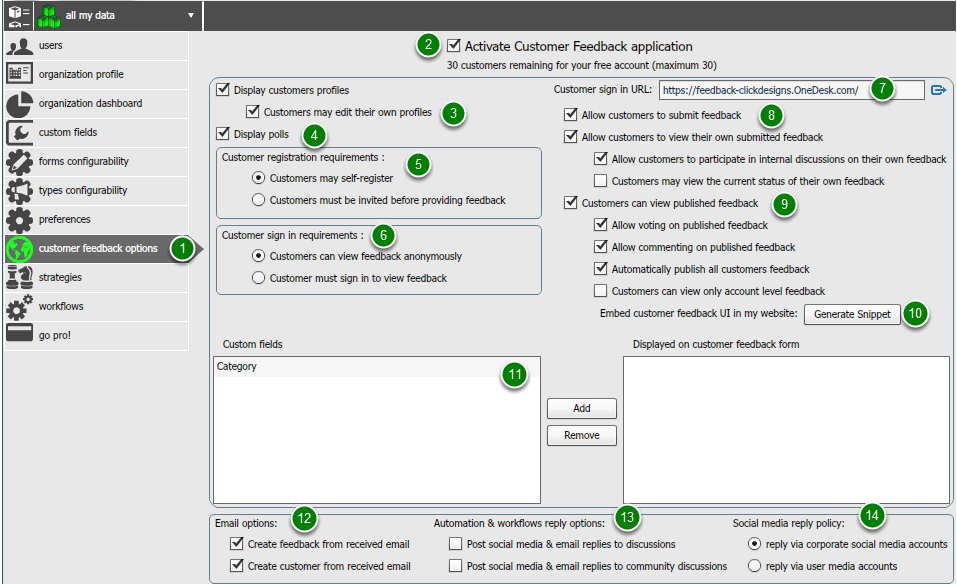Click the custom fields wrench icon

[19, 132]
